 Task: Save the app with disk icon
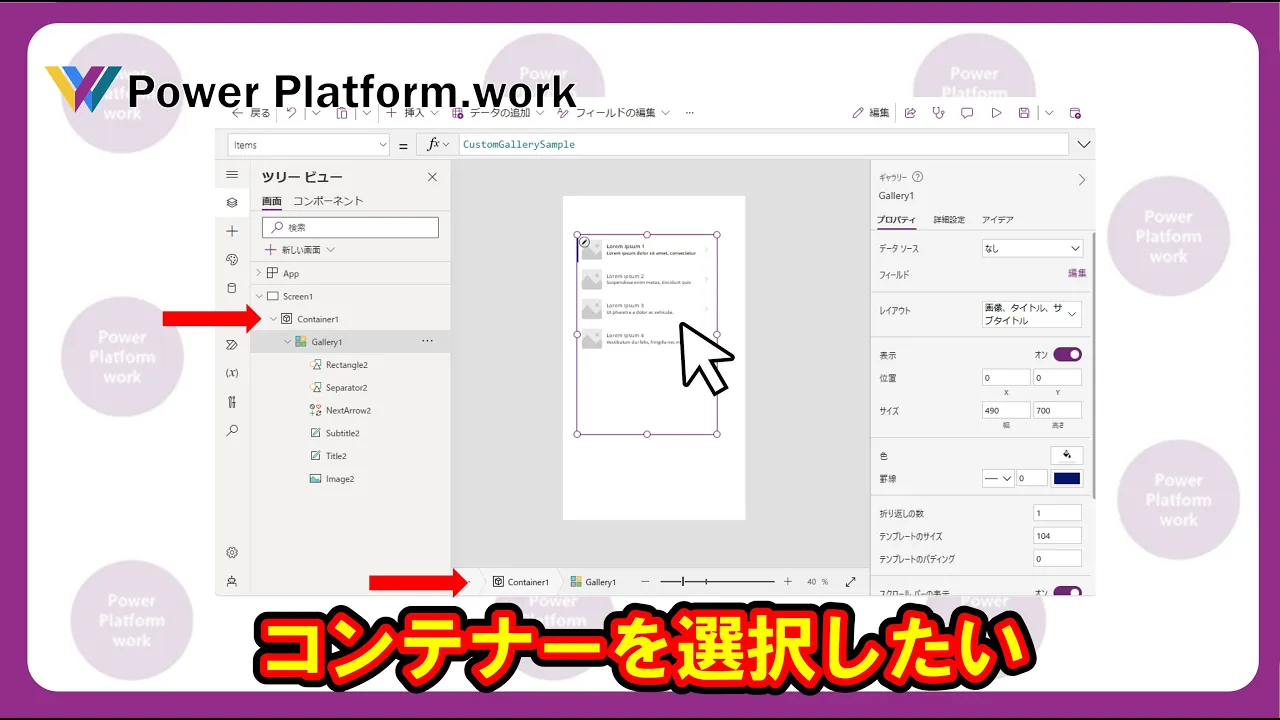1024,113
